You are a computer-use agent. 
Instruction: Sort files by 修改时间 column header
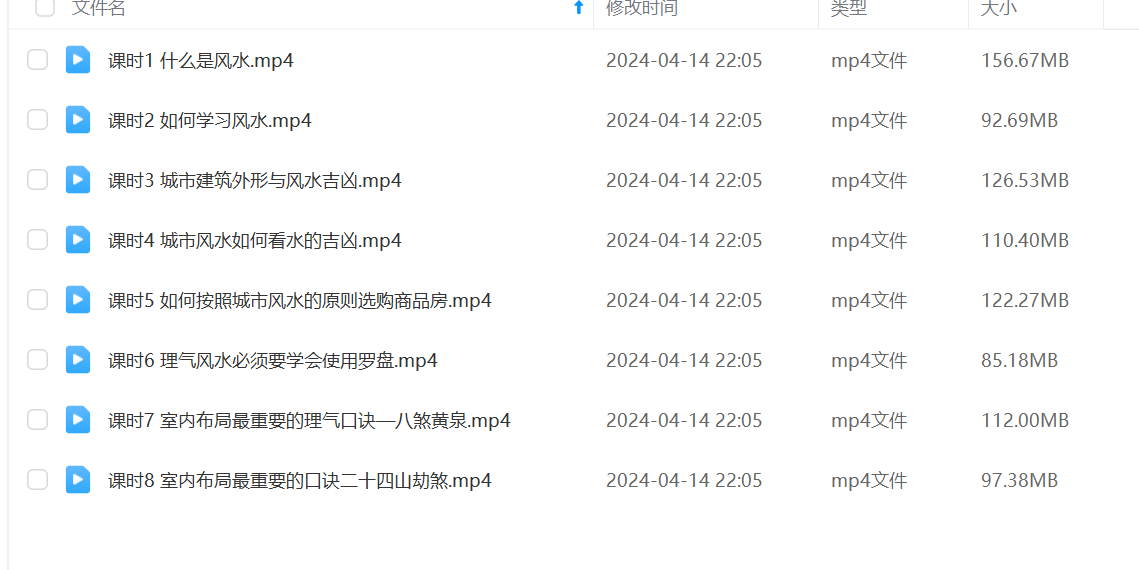click(x=641, y=7)
